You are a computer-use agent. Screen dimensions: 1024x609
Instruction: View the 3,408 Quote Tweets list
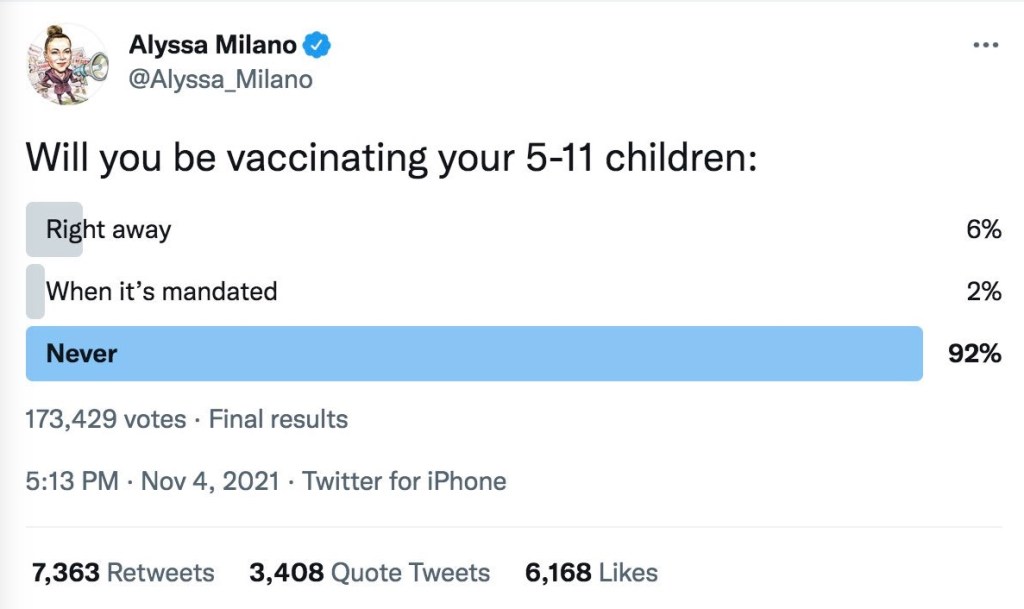point(369,573)
